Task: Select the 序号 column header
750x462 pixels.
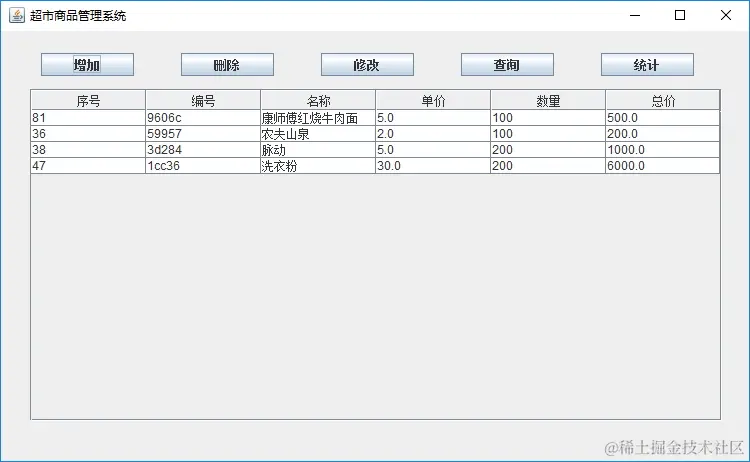Action: point(88,100)
